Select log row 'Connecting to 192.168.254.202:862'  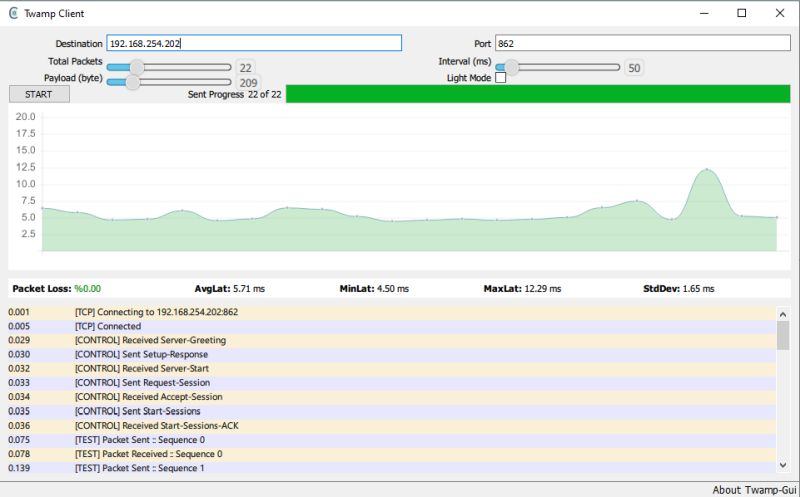(392, 312)
